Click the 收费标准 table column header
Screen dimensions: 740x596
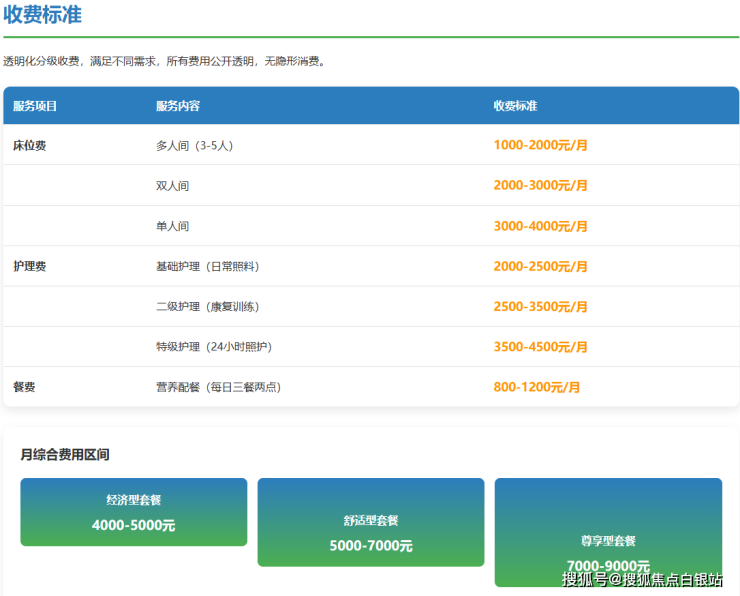point(515,106)
